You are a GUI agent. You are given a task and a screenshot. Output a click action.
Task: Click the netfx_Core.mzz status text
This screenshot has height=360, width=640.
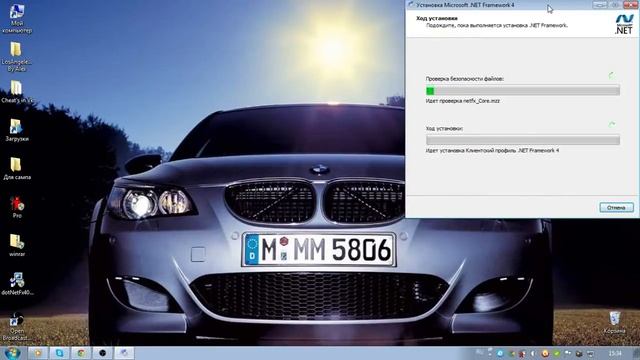pyautogui.click(x=462, y=101)
